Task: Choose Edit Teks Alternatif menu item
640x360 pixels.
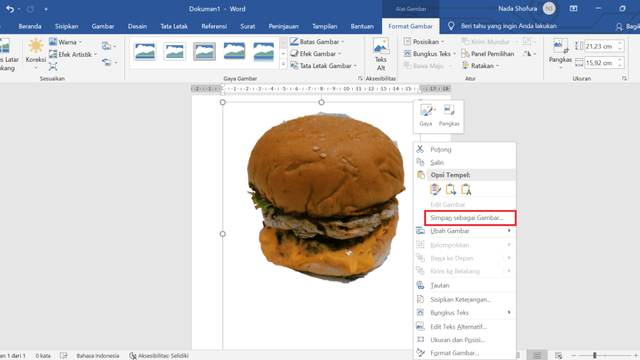Action: click(x=465, y=327)
